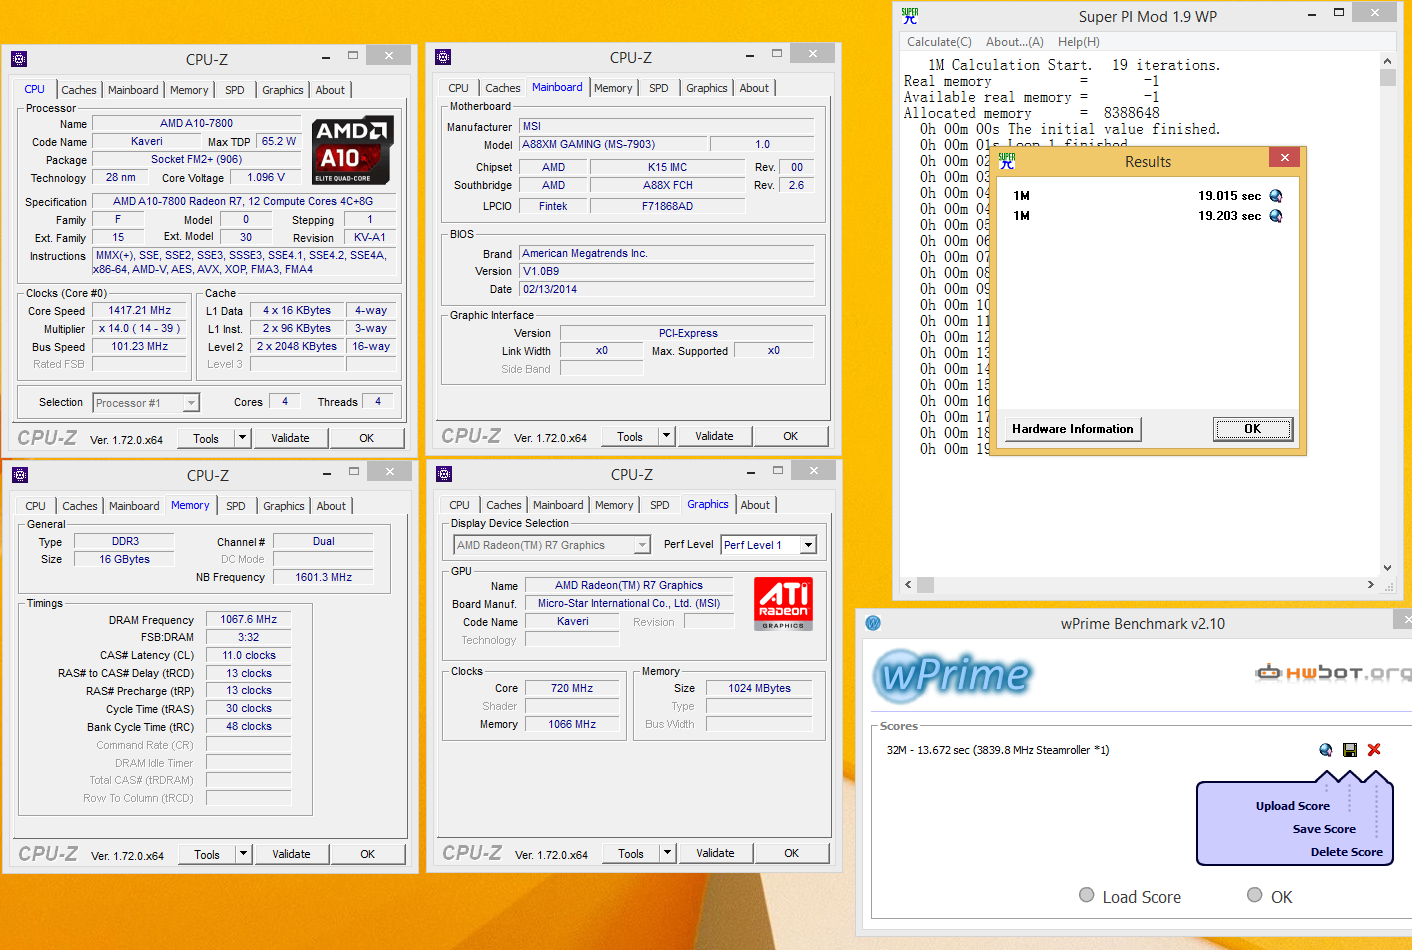Click Upload Score in wPrime popup
The image size is (1412, 950).
1292,806
